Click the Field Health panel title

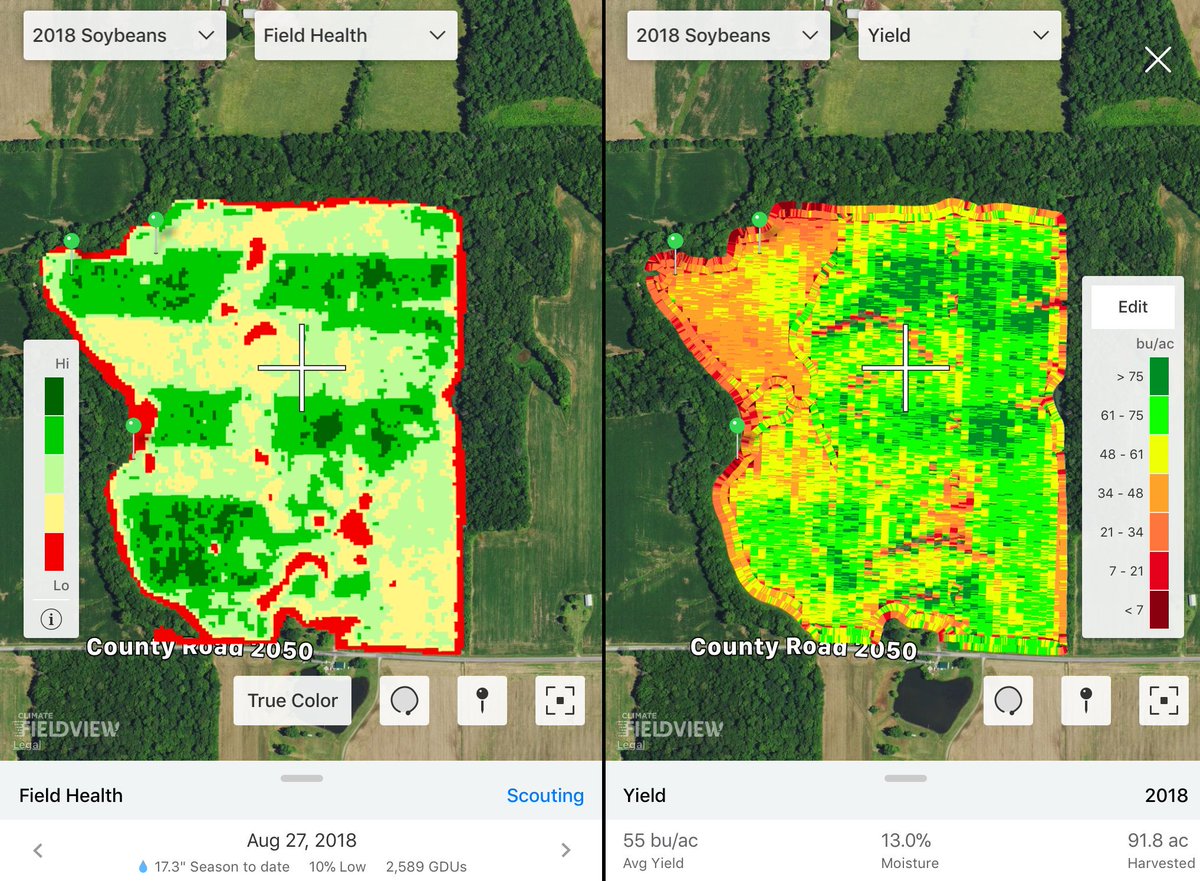(x=71, y=795)
